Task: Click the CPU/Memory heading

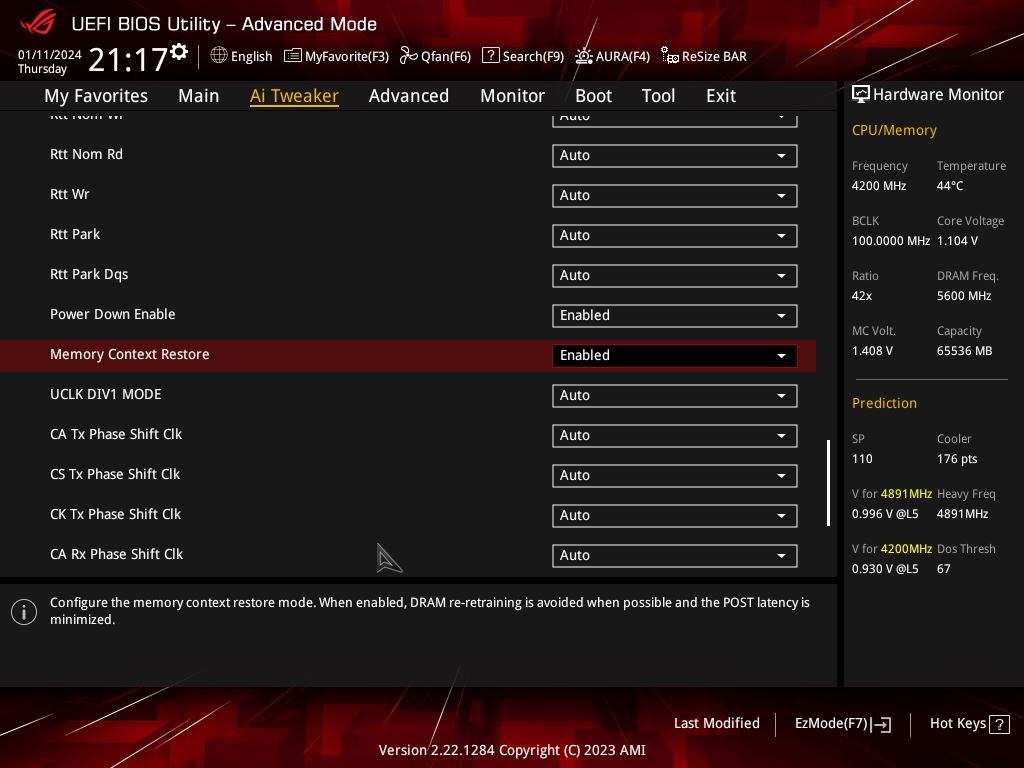Action: 894,130
